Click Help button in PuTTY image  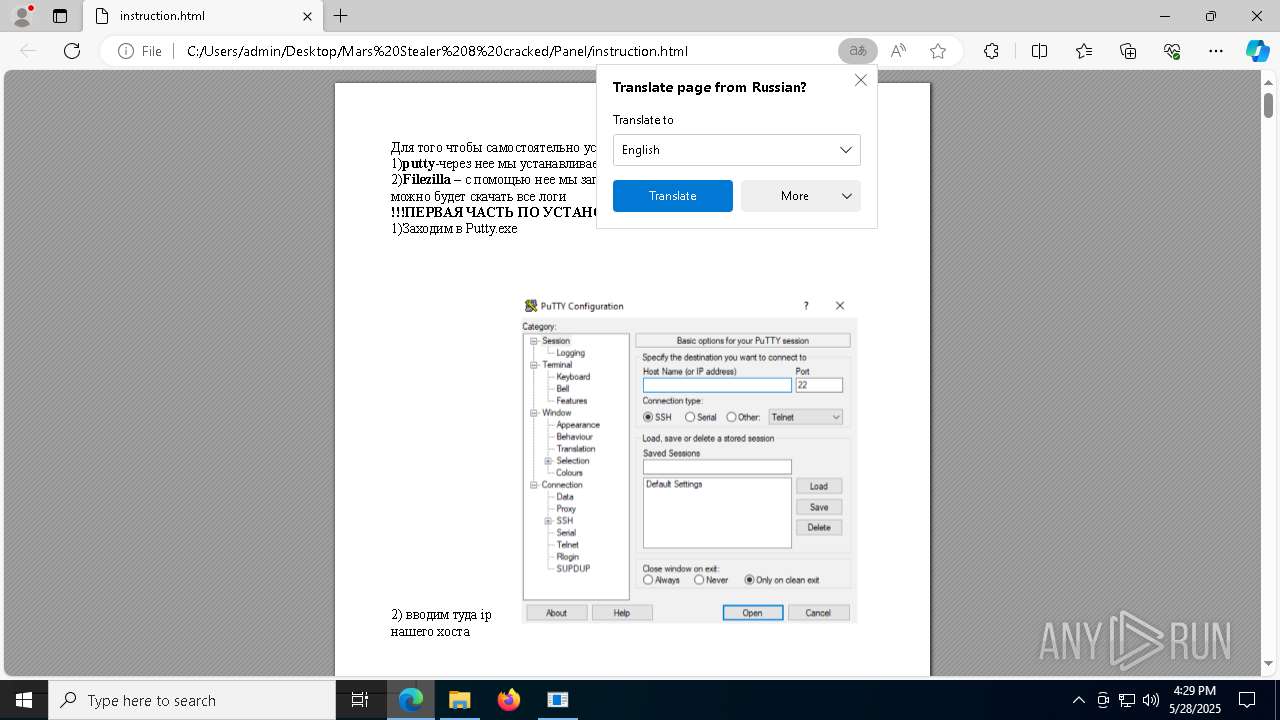click(622, 613)
